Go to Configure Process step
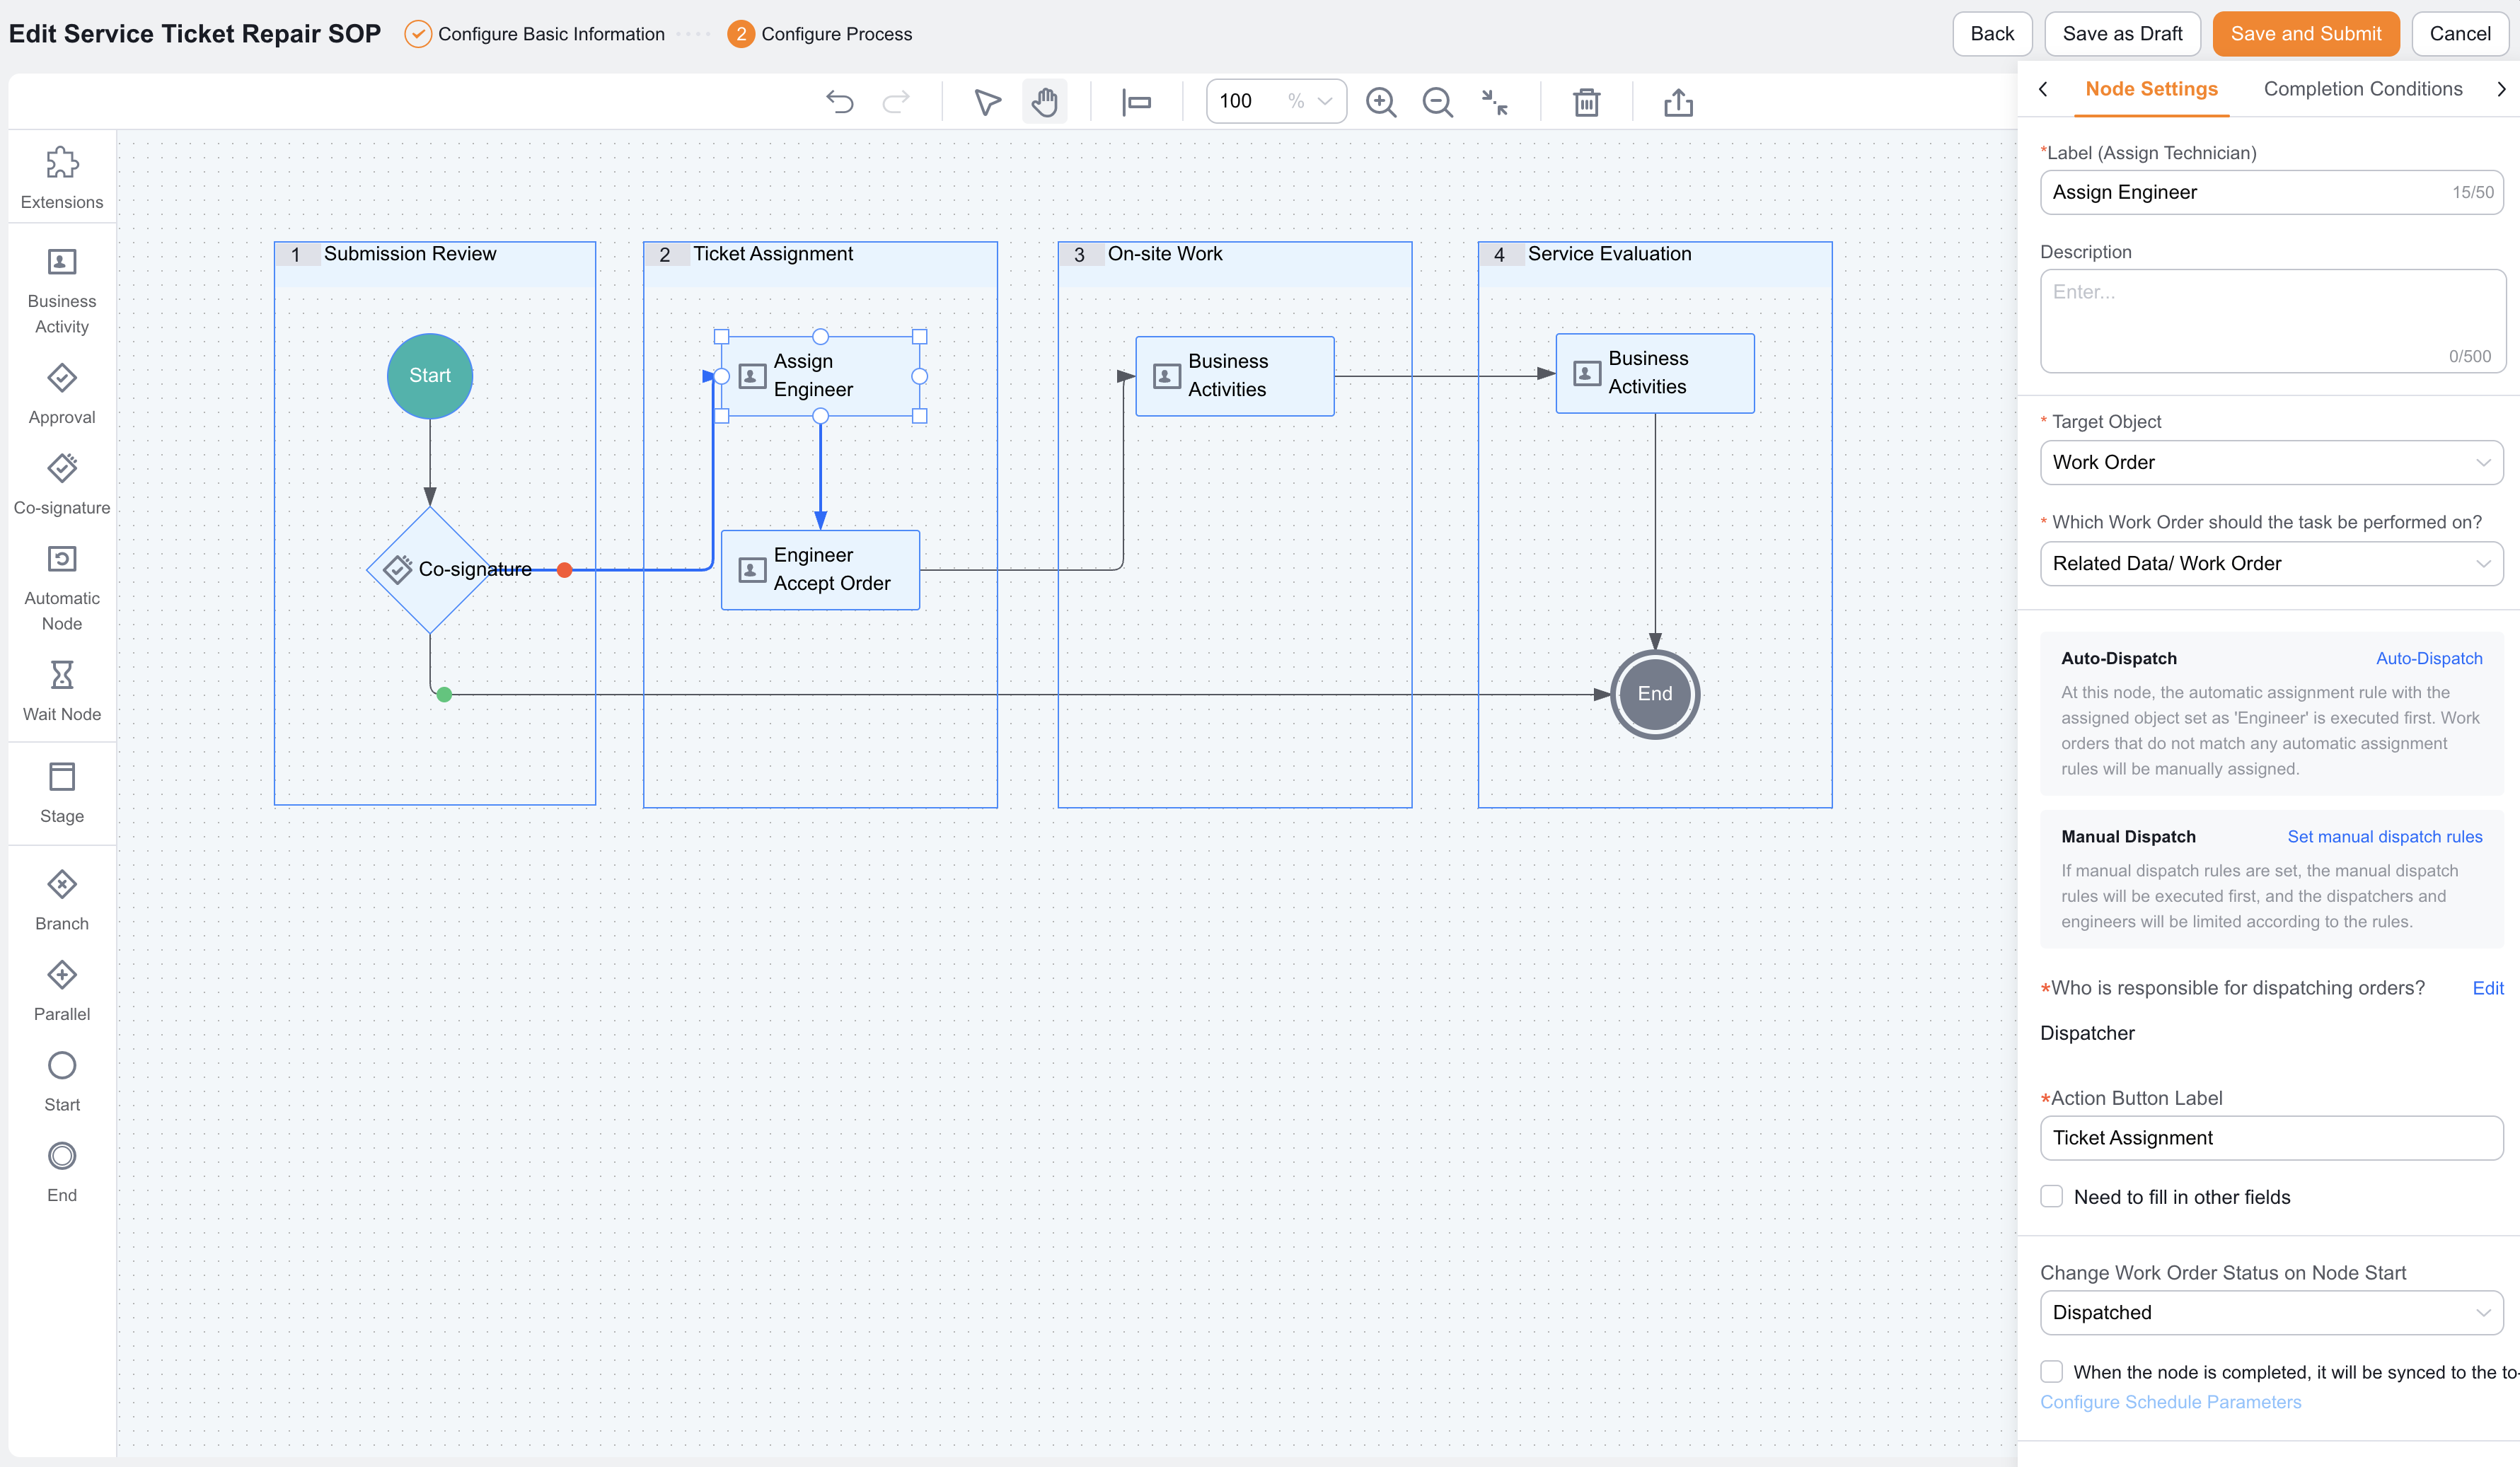The height and width of the screenshot is (1467, 2520). tap(820, 34)
